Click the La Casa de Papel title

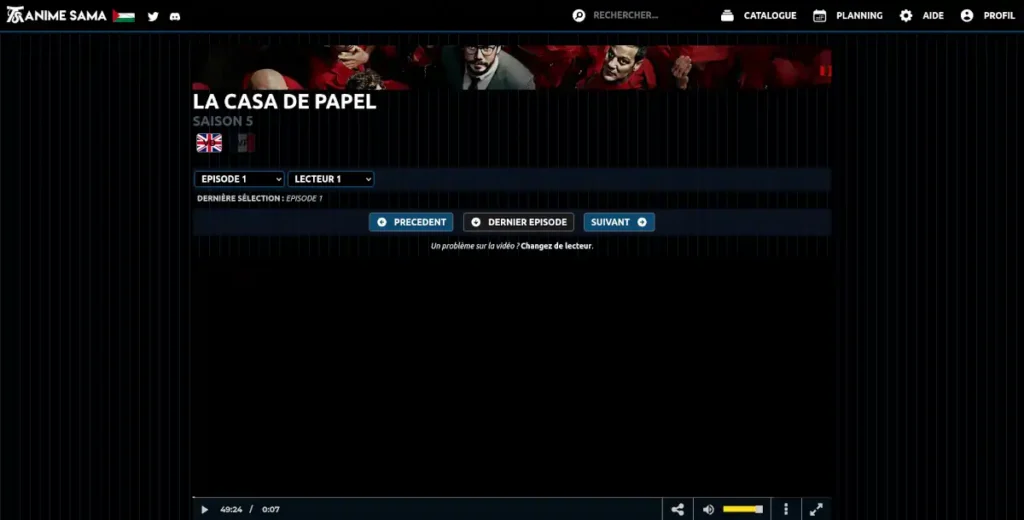pyautogui.click(x=285, y=102)
